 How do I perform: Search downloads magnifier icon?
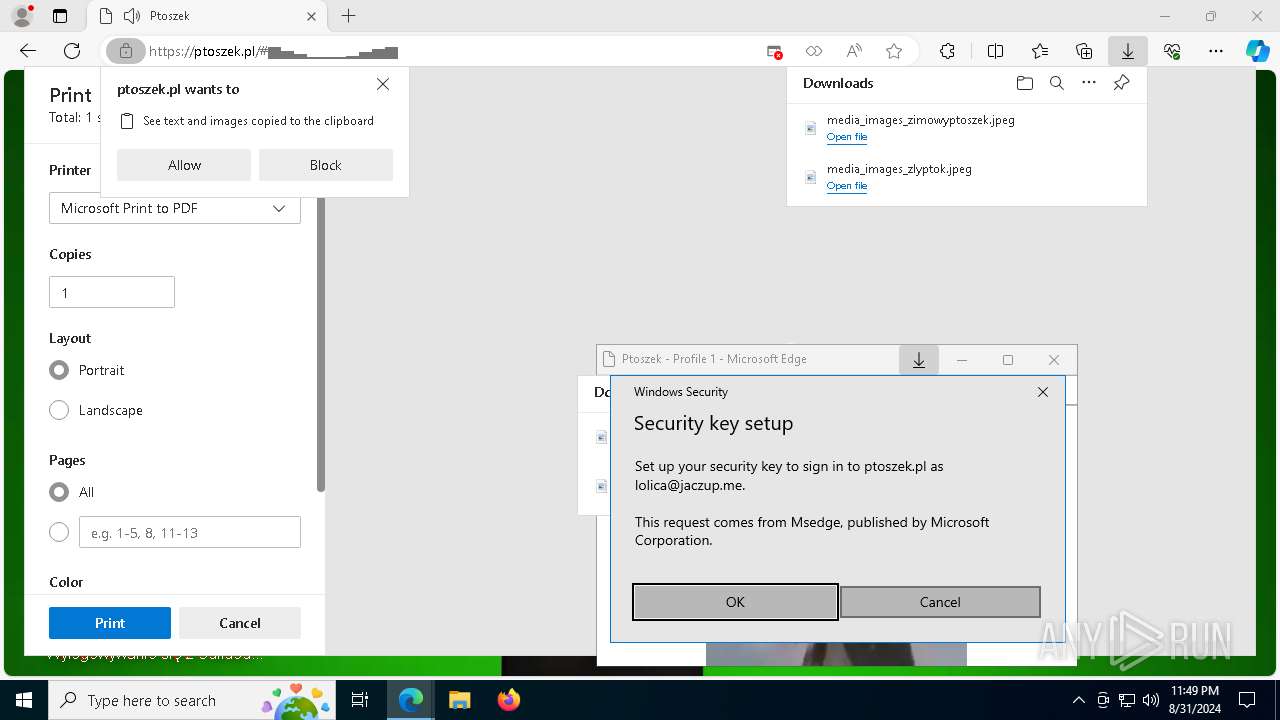pyautogui.click(x=1056, y=83)
